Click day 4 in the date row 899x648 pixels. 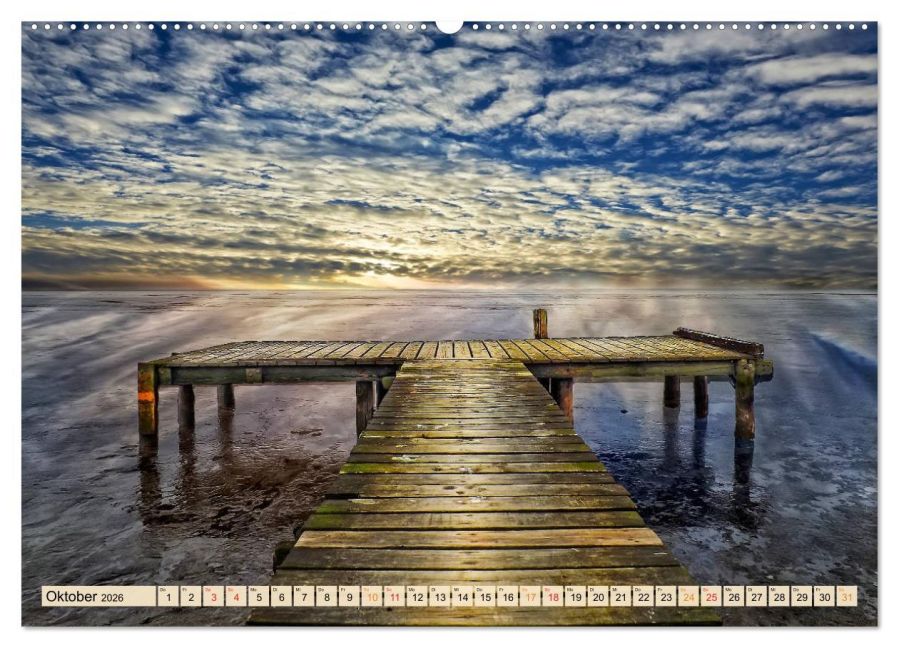coord(236,597)
